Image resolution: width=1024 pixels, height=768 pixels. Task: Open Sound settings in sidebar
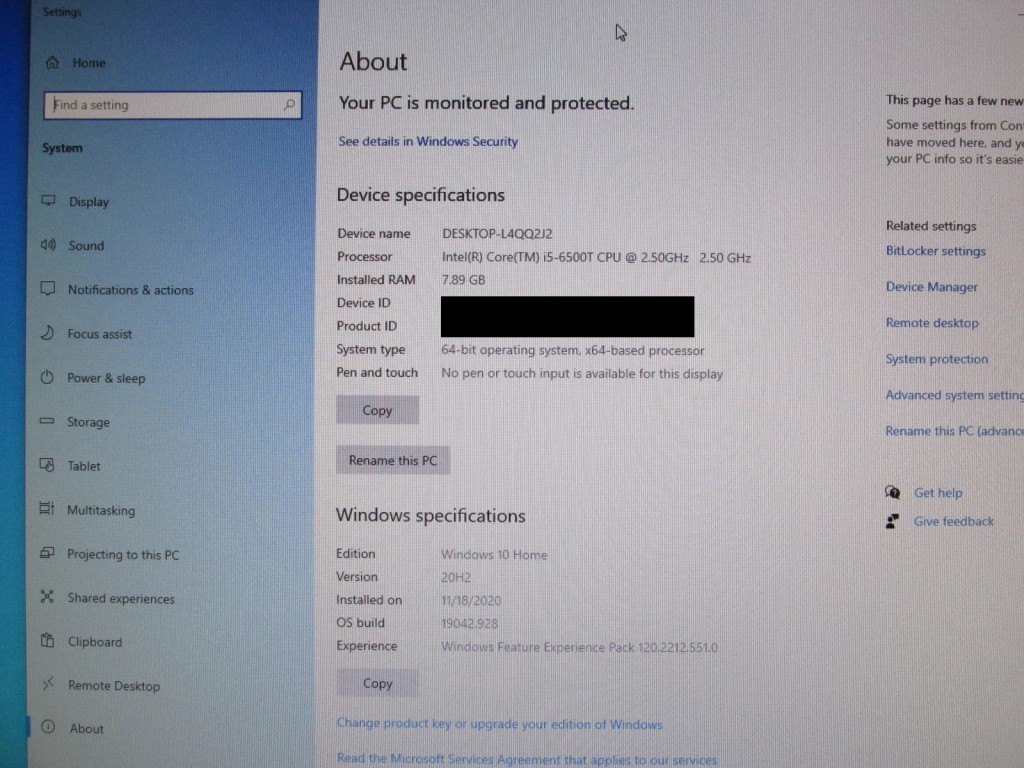coord(86,246)
